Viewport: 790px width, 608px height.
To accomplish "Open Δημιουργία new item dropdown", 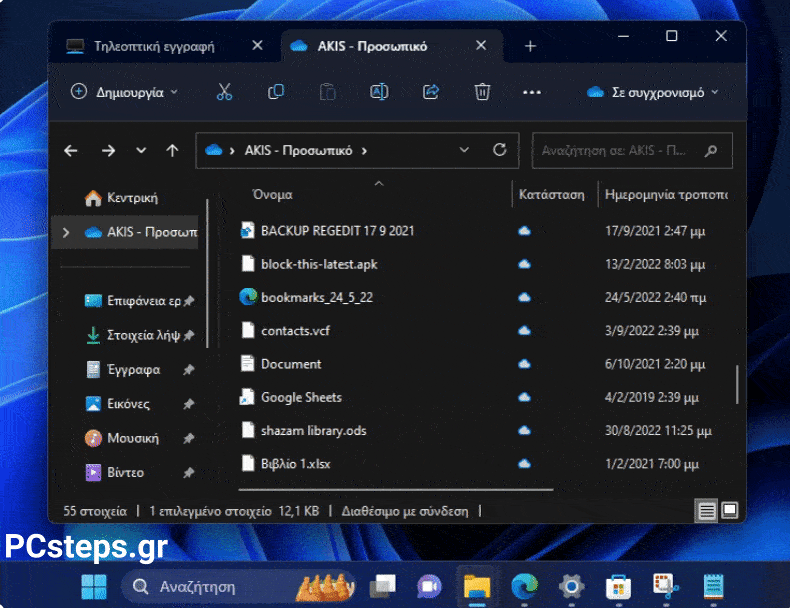I will pos(124,92).
